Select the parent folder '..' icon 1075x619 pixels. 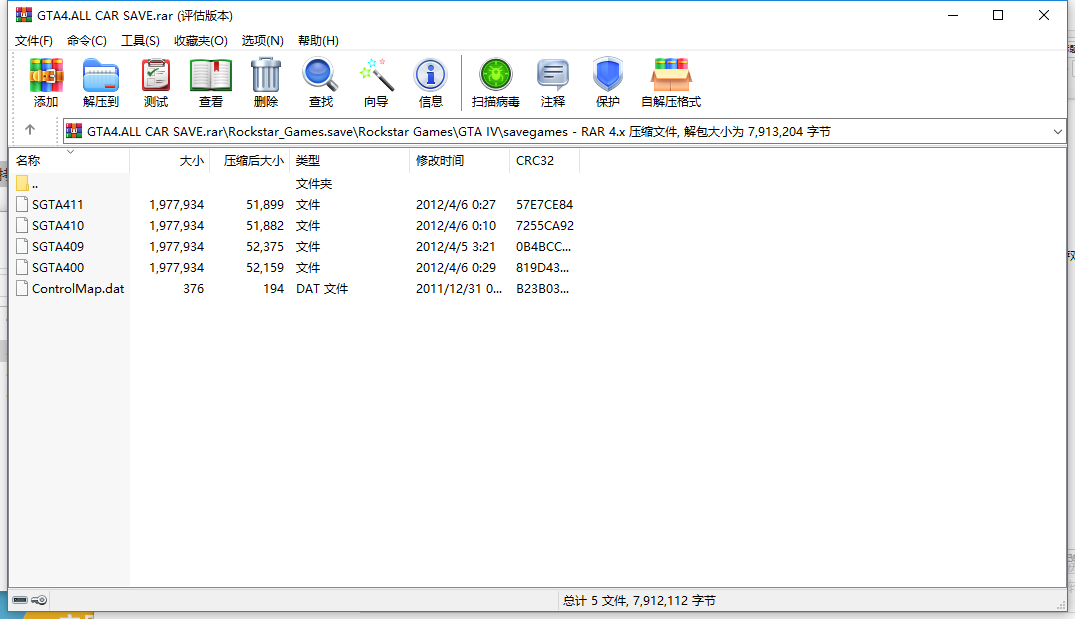pyautogui.click(x=22, y=183)
